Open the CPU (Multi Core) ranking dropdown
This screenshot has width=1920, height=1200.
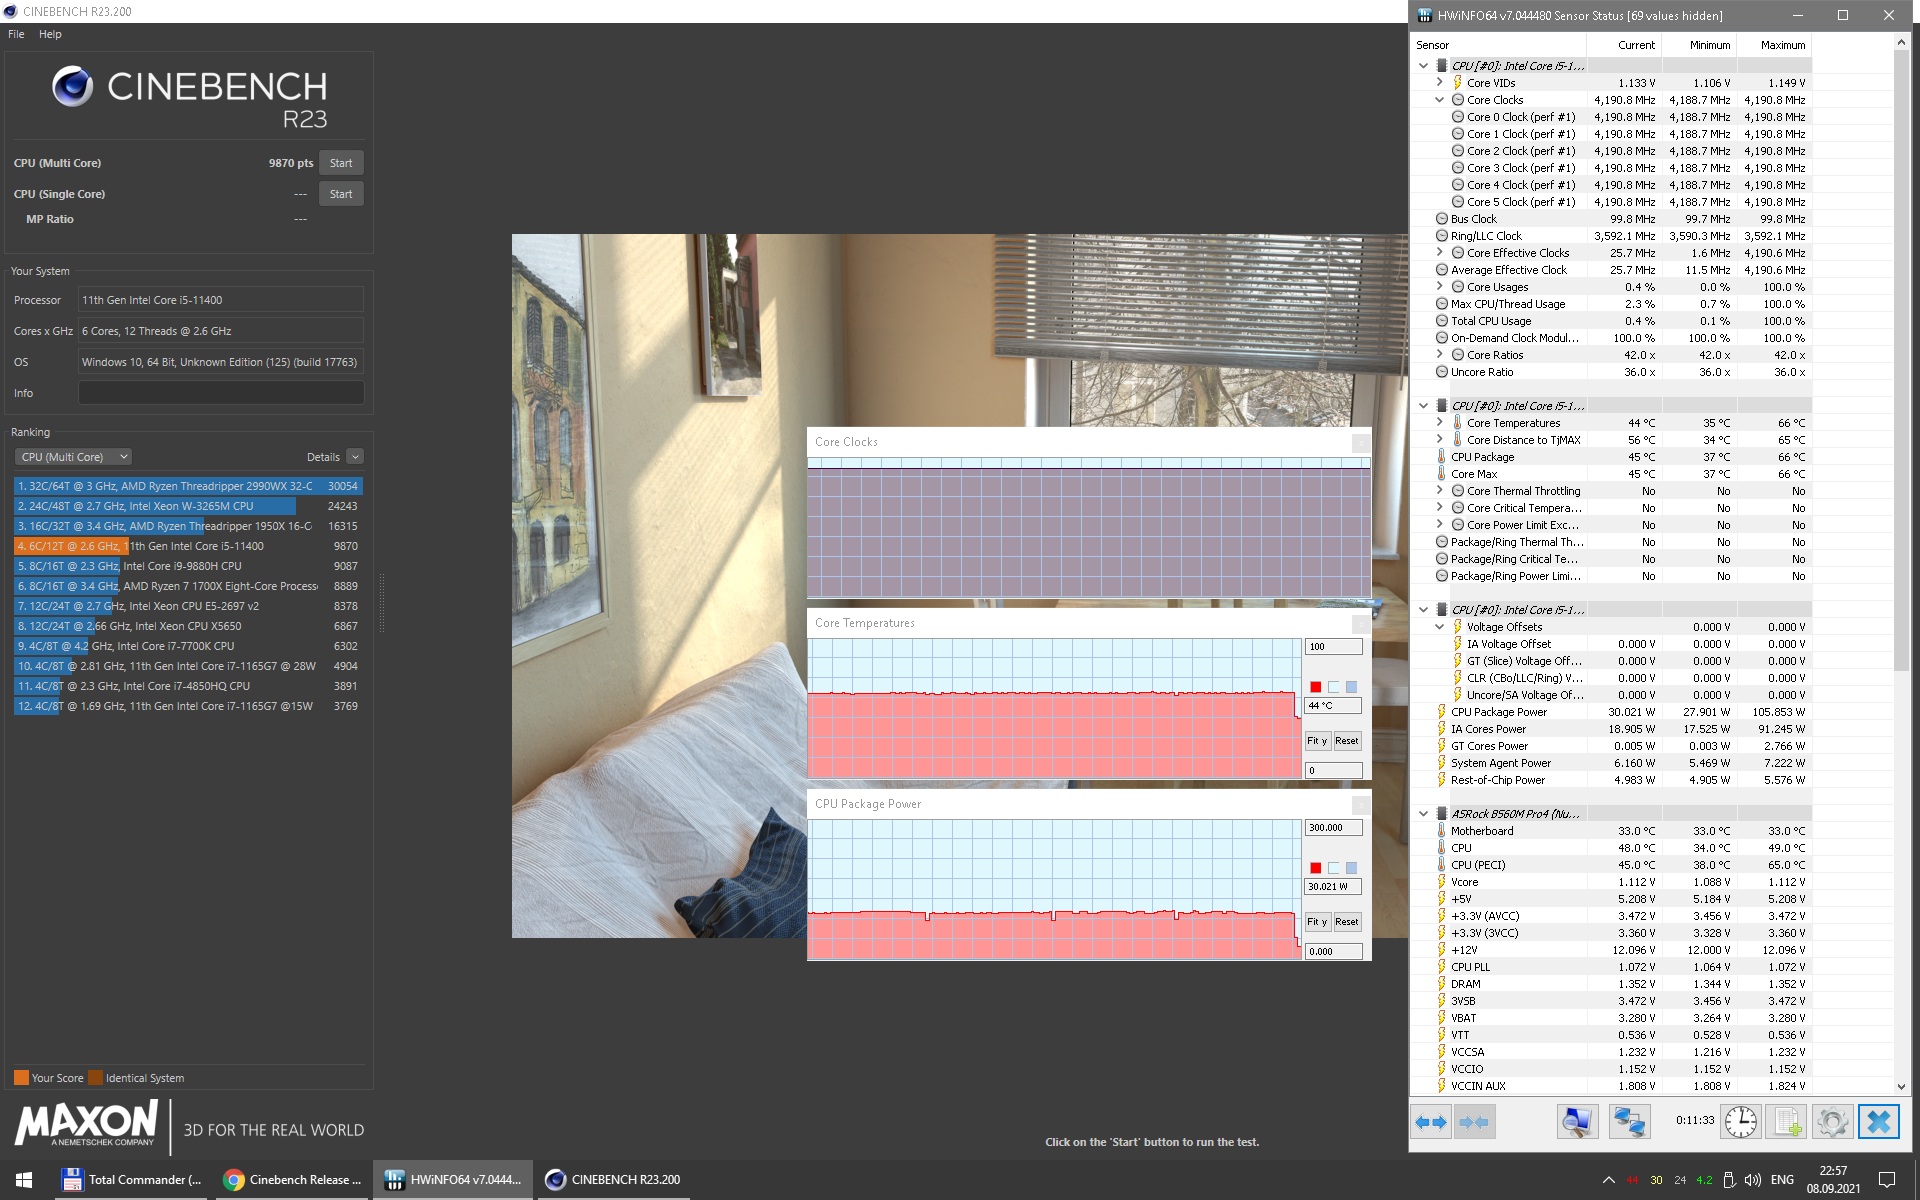tap(73, 457)
